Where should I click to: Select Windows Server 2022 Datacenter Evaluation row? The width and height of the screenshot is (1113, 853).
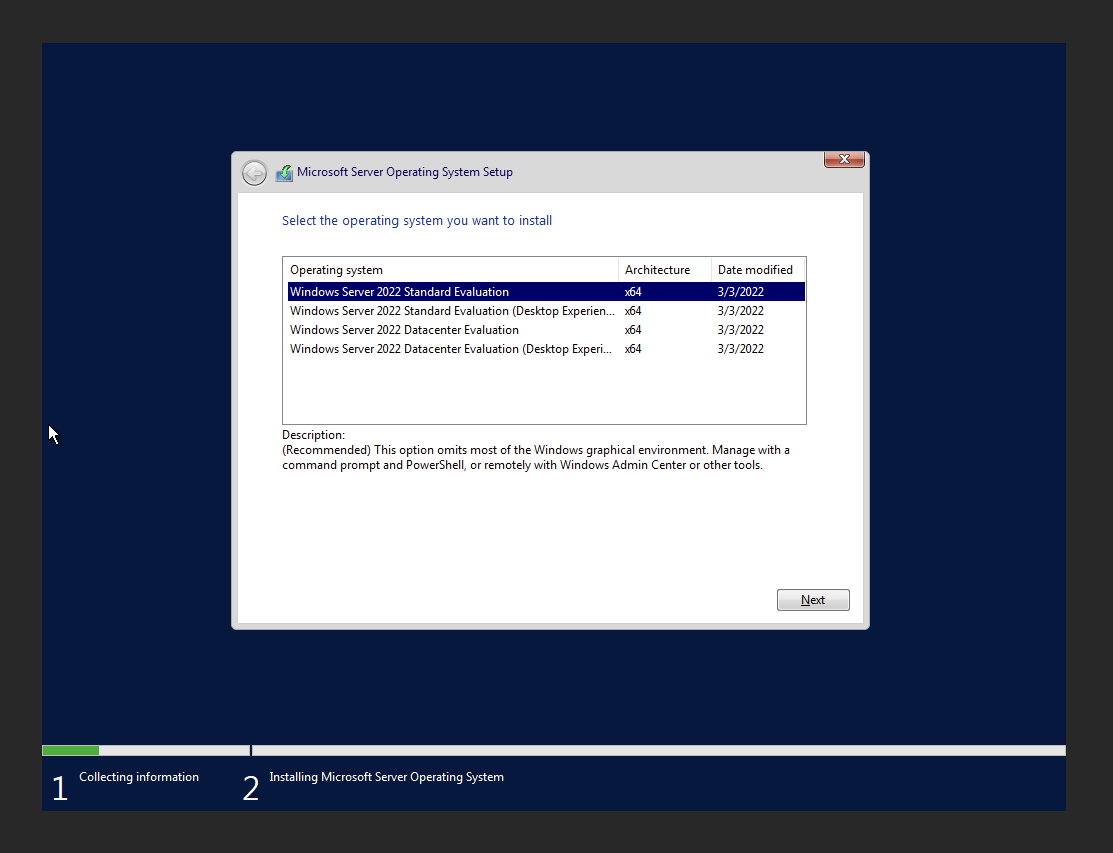click(547, 330)
